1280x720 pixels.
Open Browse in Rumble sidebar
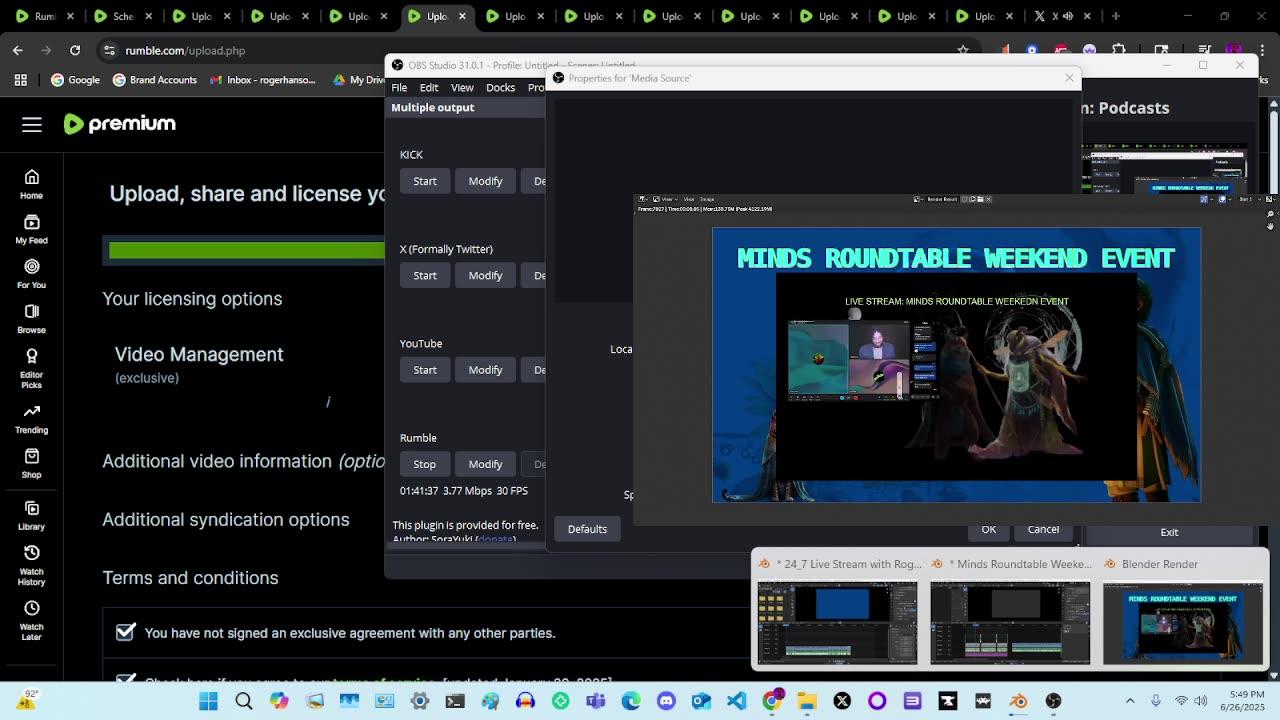pos(31,319)
